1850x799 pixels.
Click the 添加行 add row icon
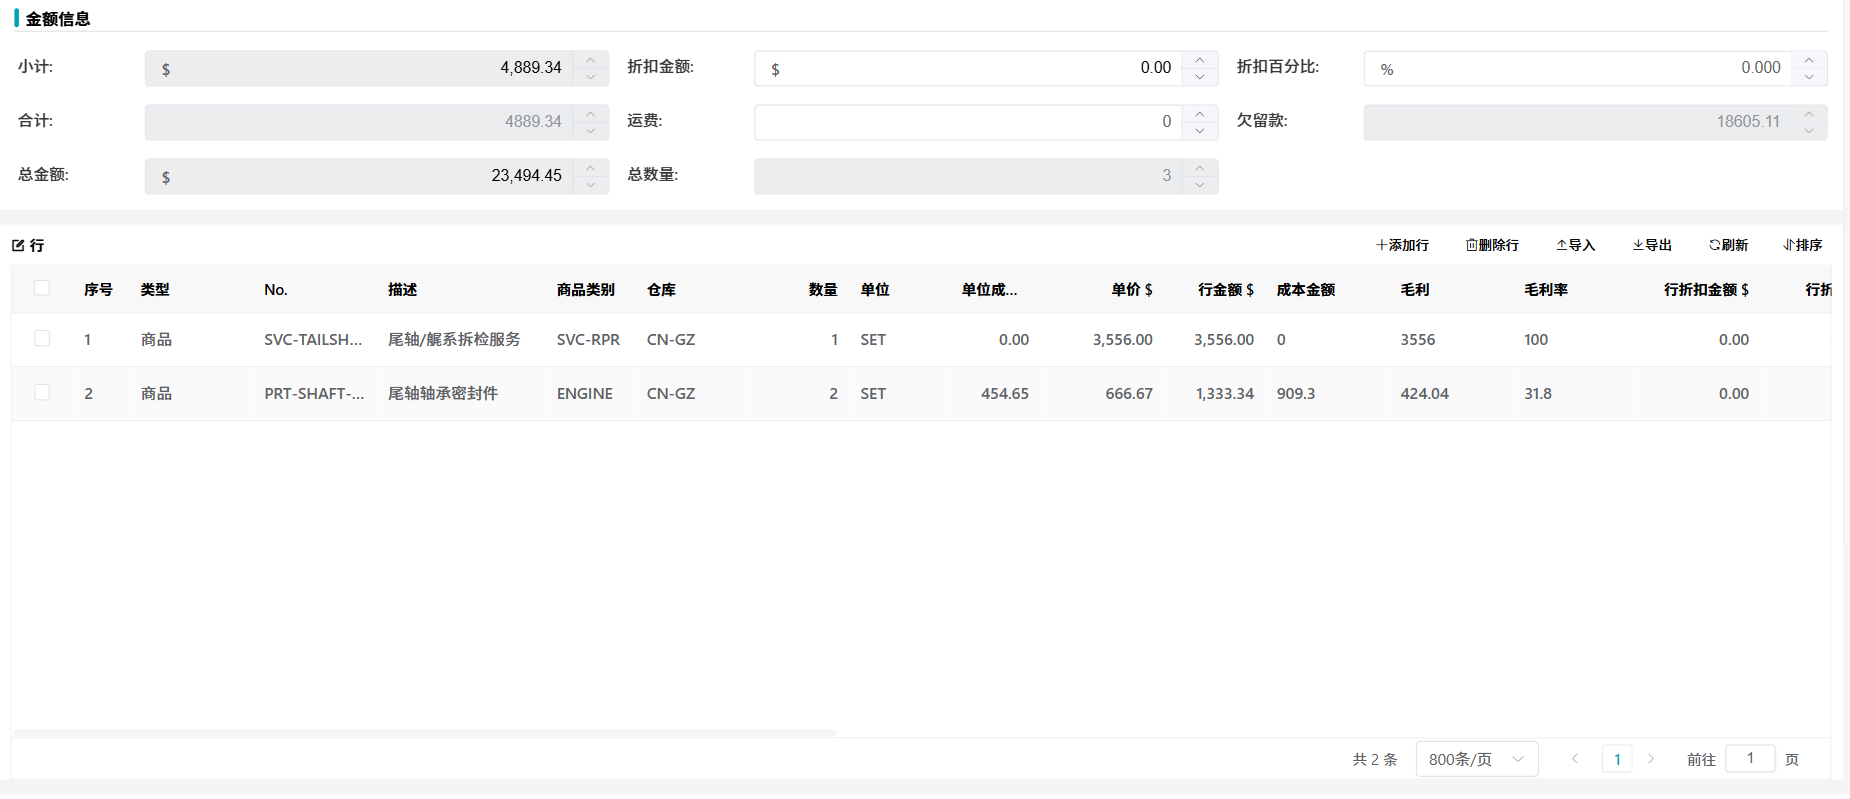pyautogui.click(x=1381, y=245)
